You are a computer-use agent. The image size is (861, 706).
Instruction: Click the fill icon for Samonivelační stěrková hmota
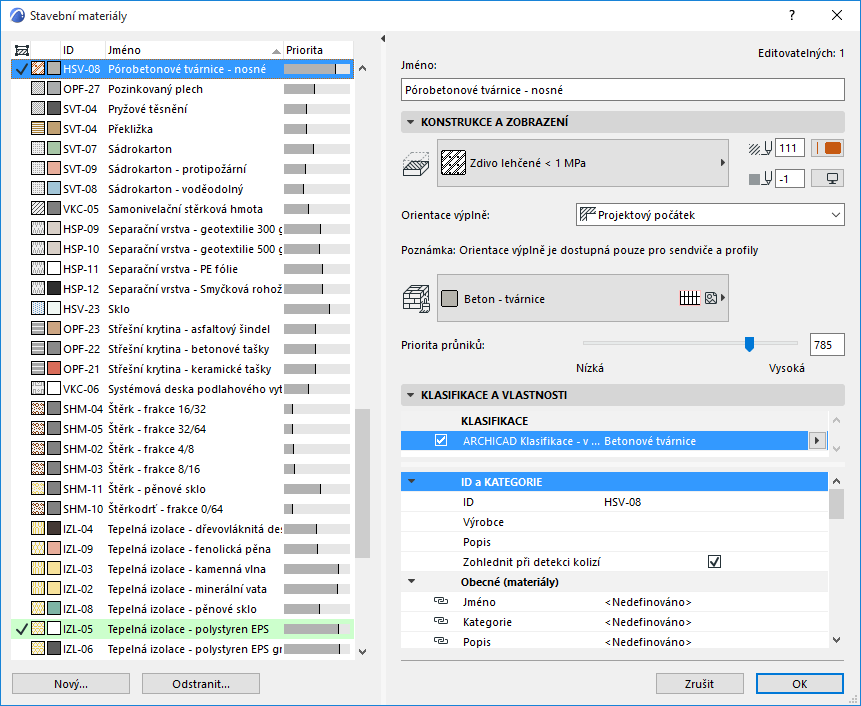click(x=38, y=209)
